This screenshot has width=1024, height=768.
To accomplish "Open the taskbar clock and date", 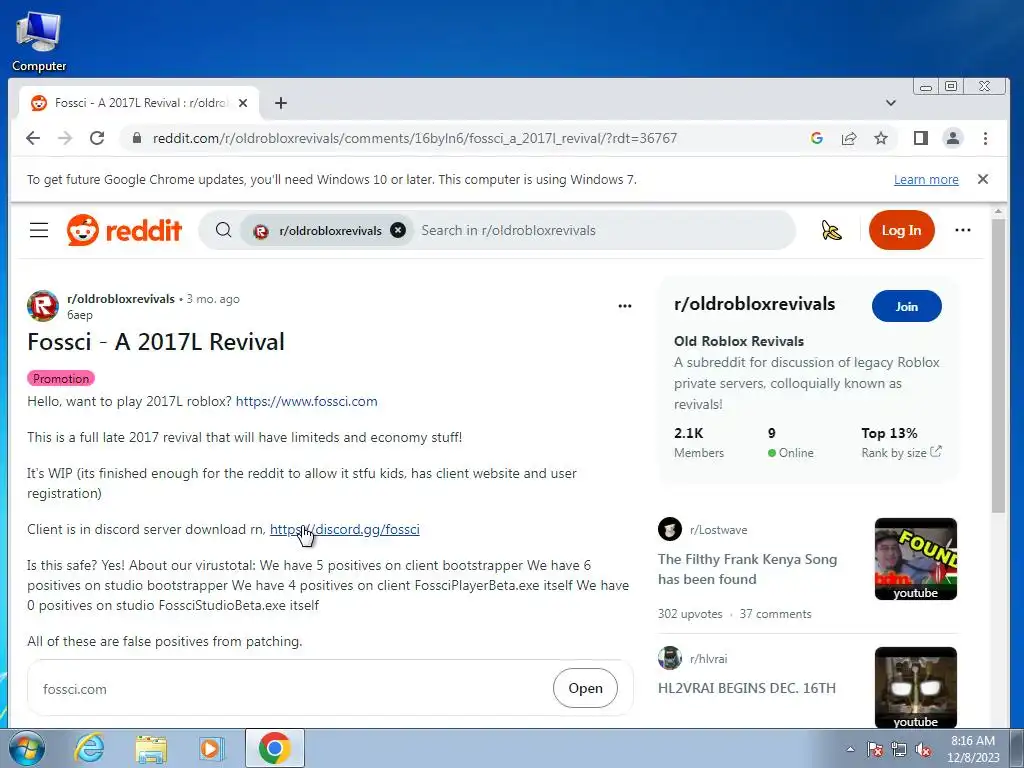I will coord(973,749).
